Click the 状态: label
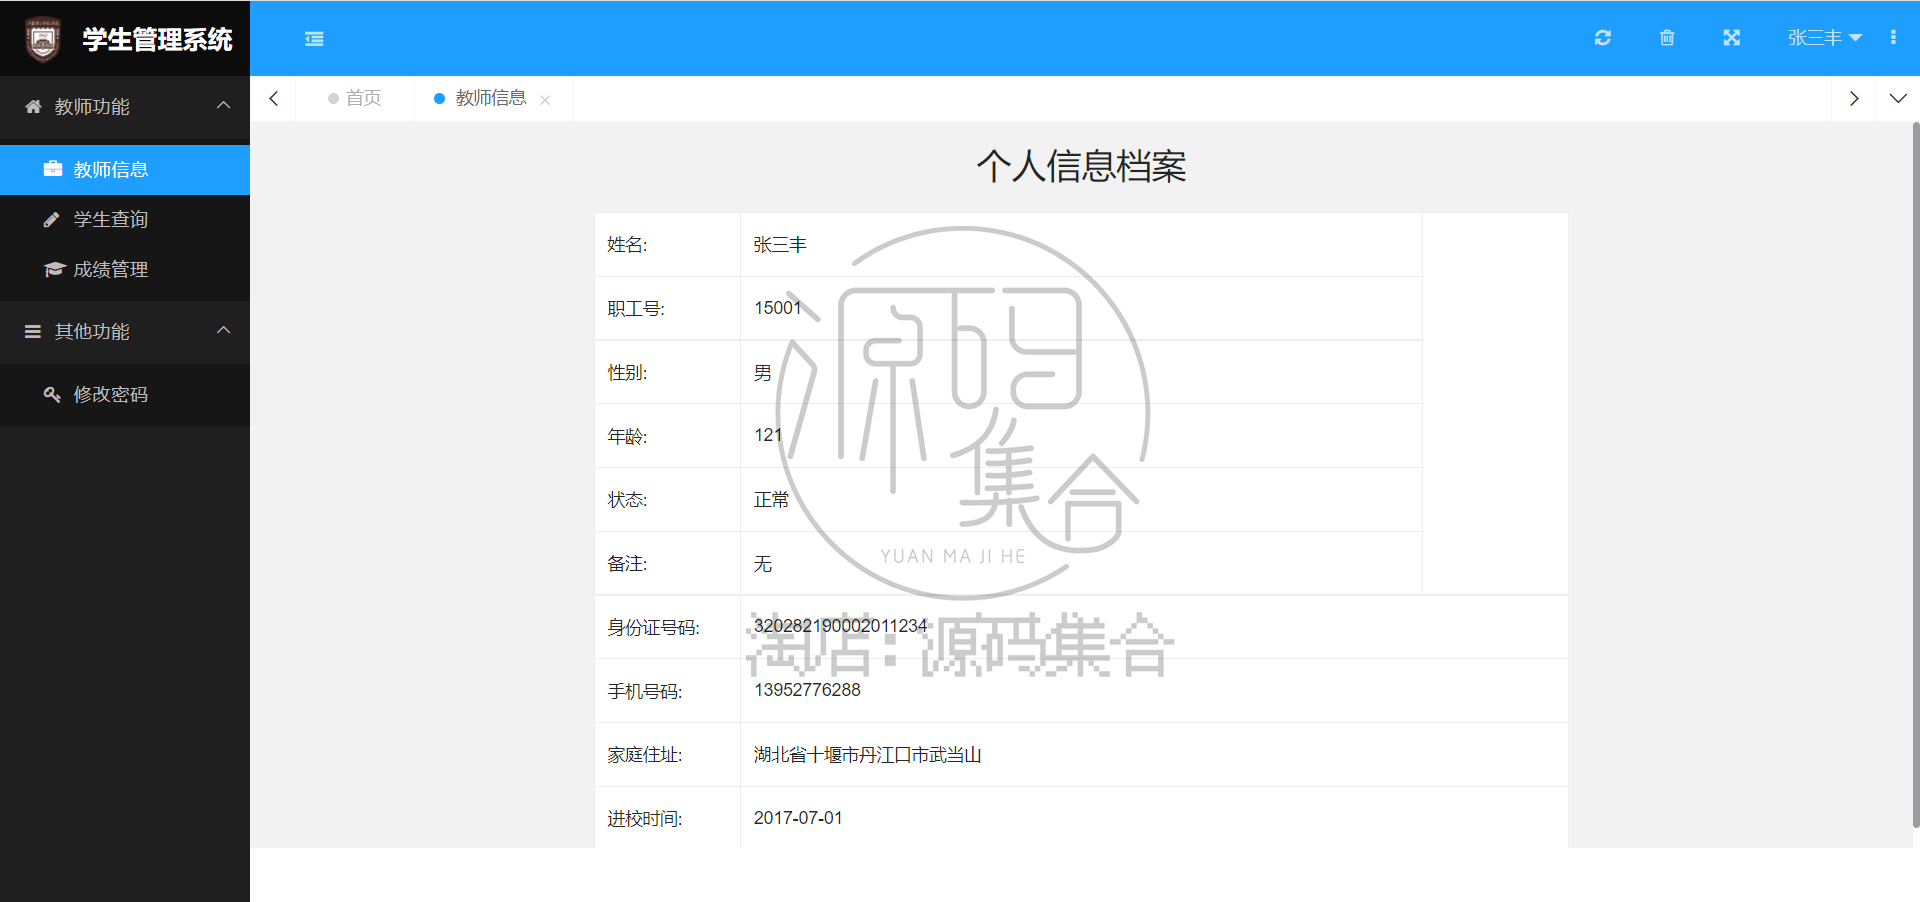 coord(627,499)
